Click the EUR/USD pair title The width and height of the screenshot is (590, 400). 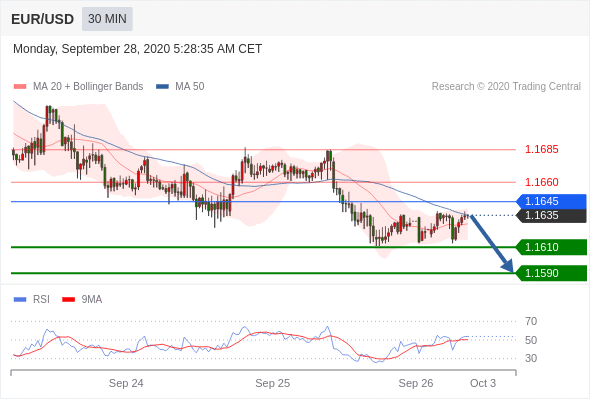[43, 19]
